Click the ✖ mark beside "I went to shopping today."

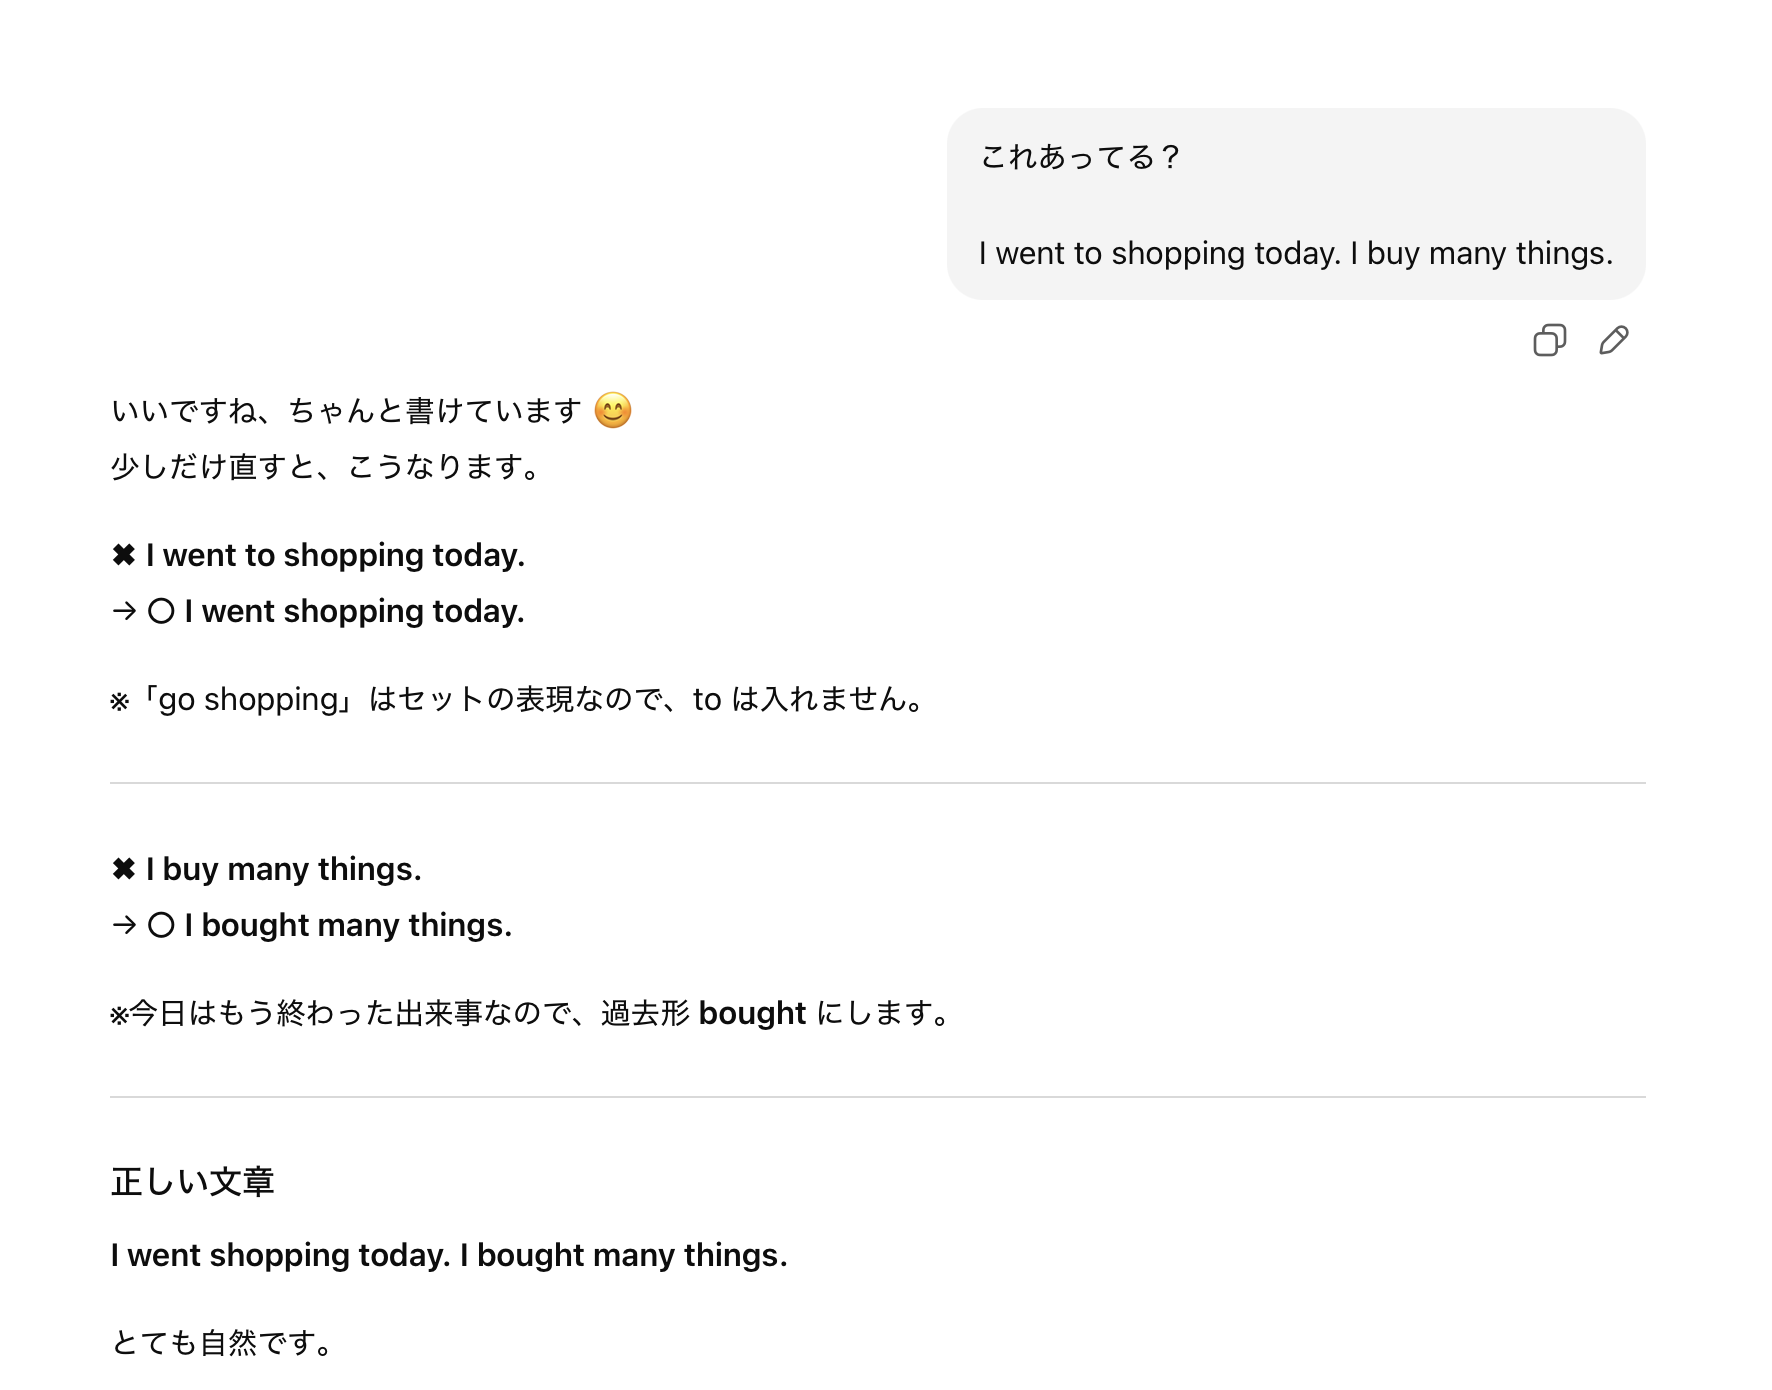(124, 555)
